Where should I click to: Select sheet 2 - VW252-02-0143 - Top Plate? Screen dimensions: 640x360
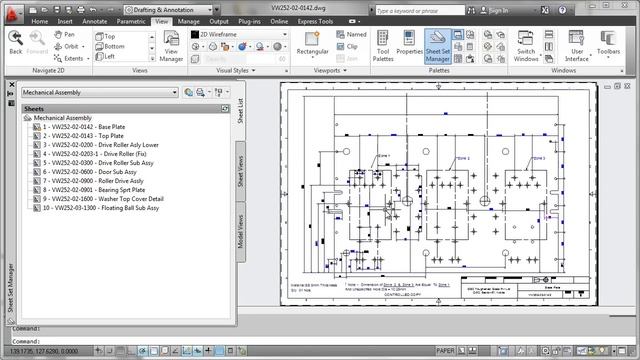[83, 136]
